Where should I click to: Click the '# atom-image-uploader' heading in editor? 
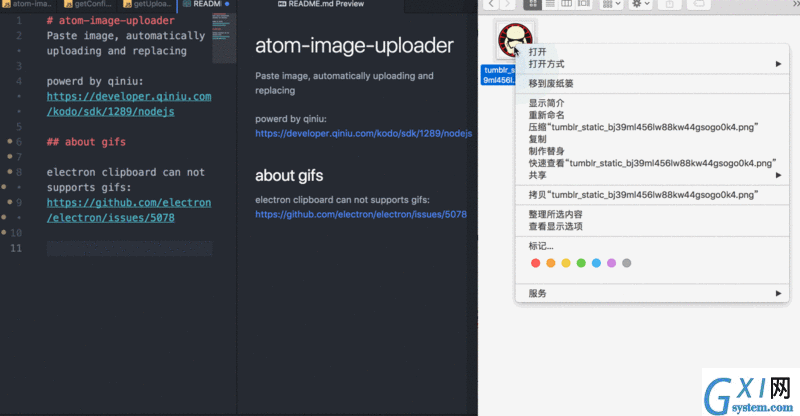click(x=111, y=20)
